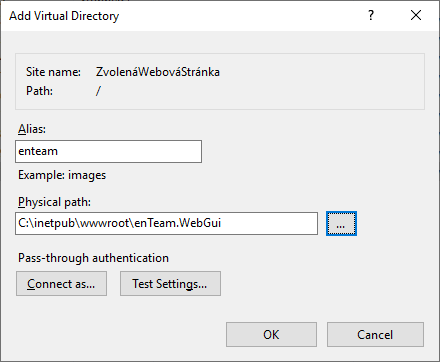Confirm the virtual directory with OK
This screenshot has width=440, height=362.
[x=271, y=334]
